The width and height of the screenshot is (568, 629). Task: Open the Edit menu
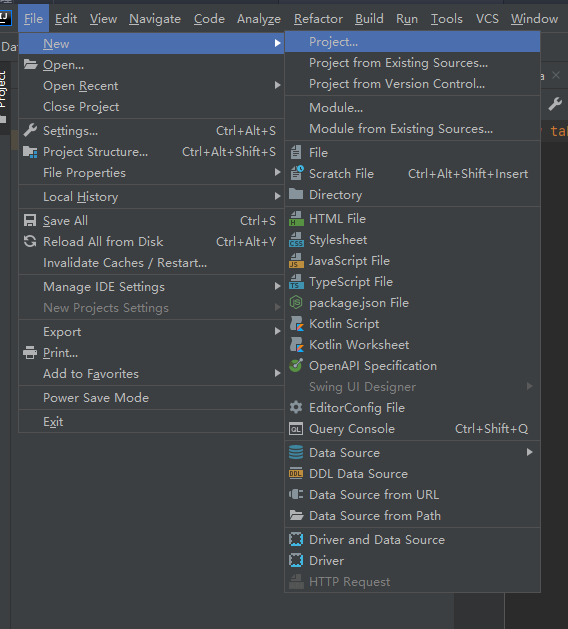66,19
